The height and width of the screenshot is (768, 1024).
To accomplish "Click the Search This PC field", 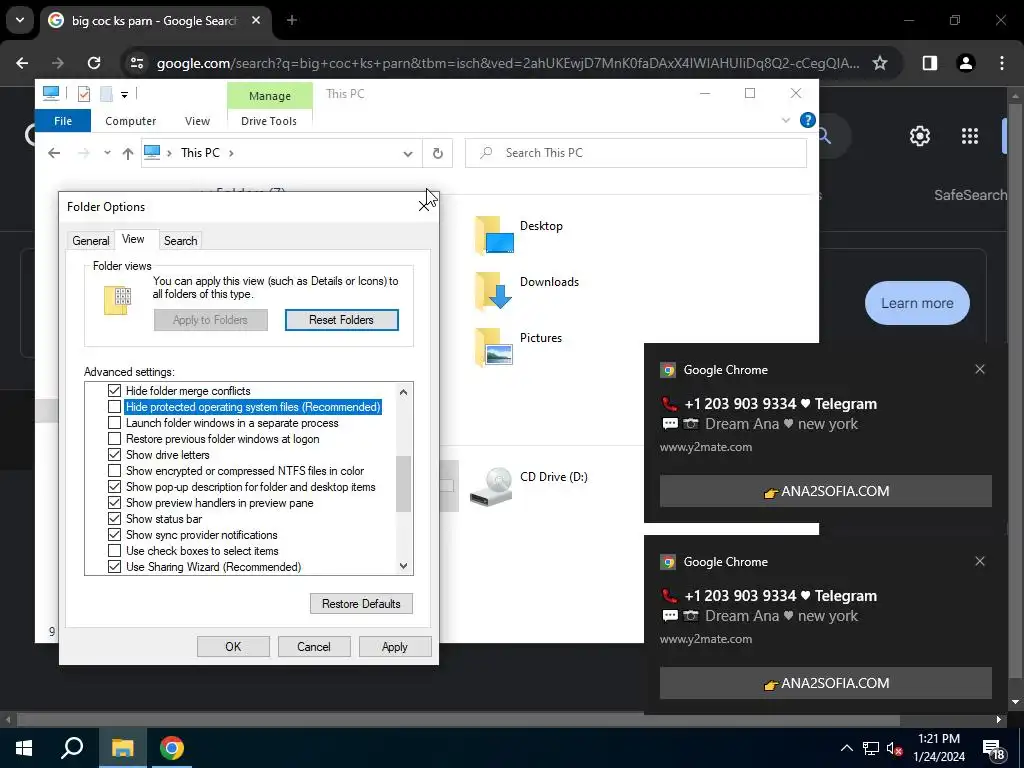I will tap(635, 153).
